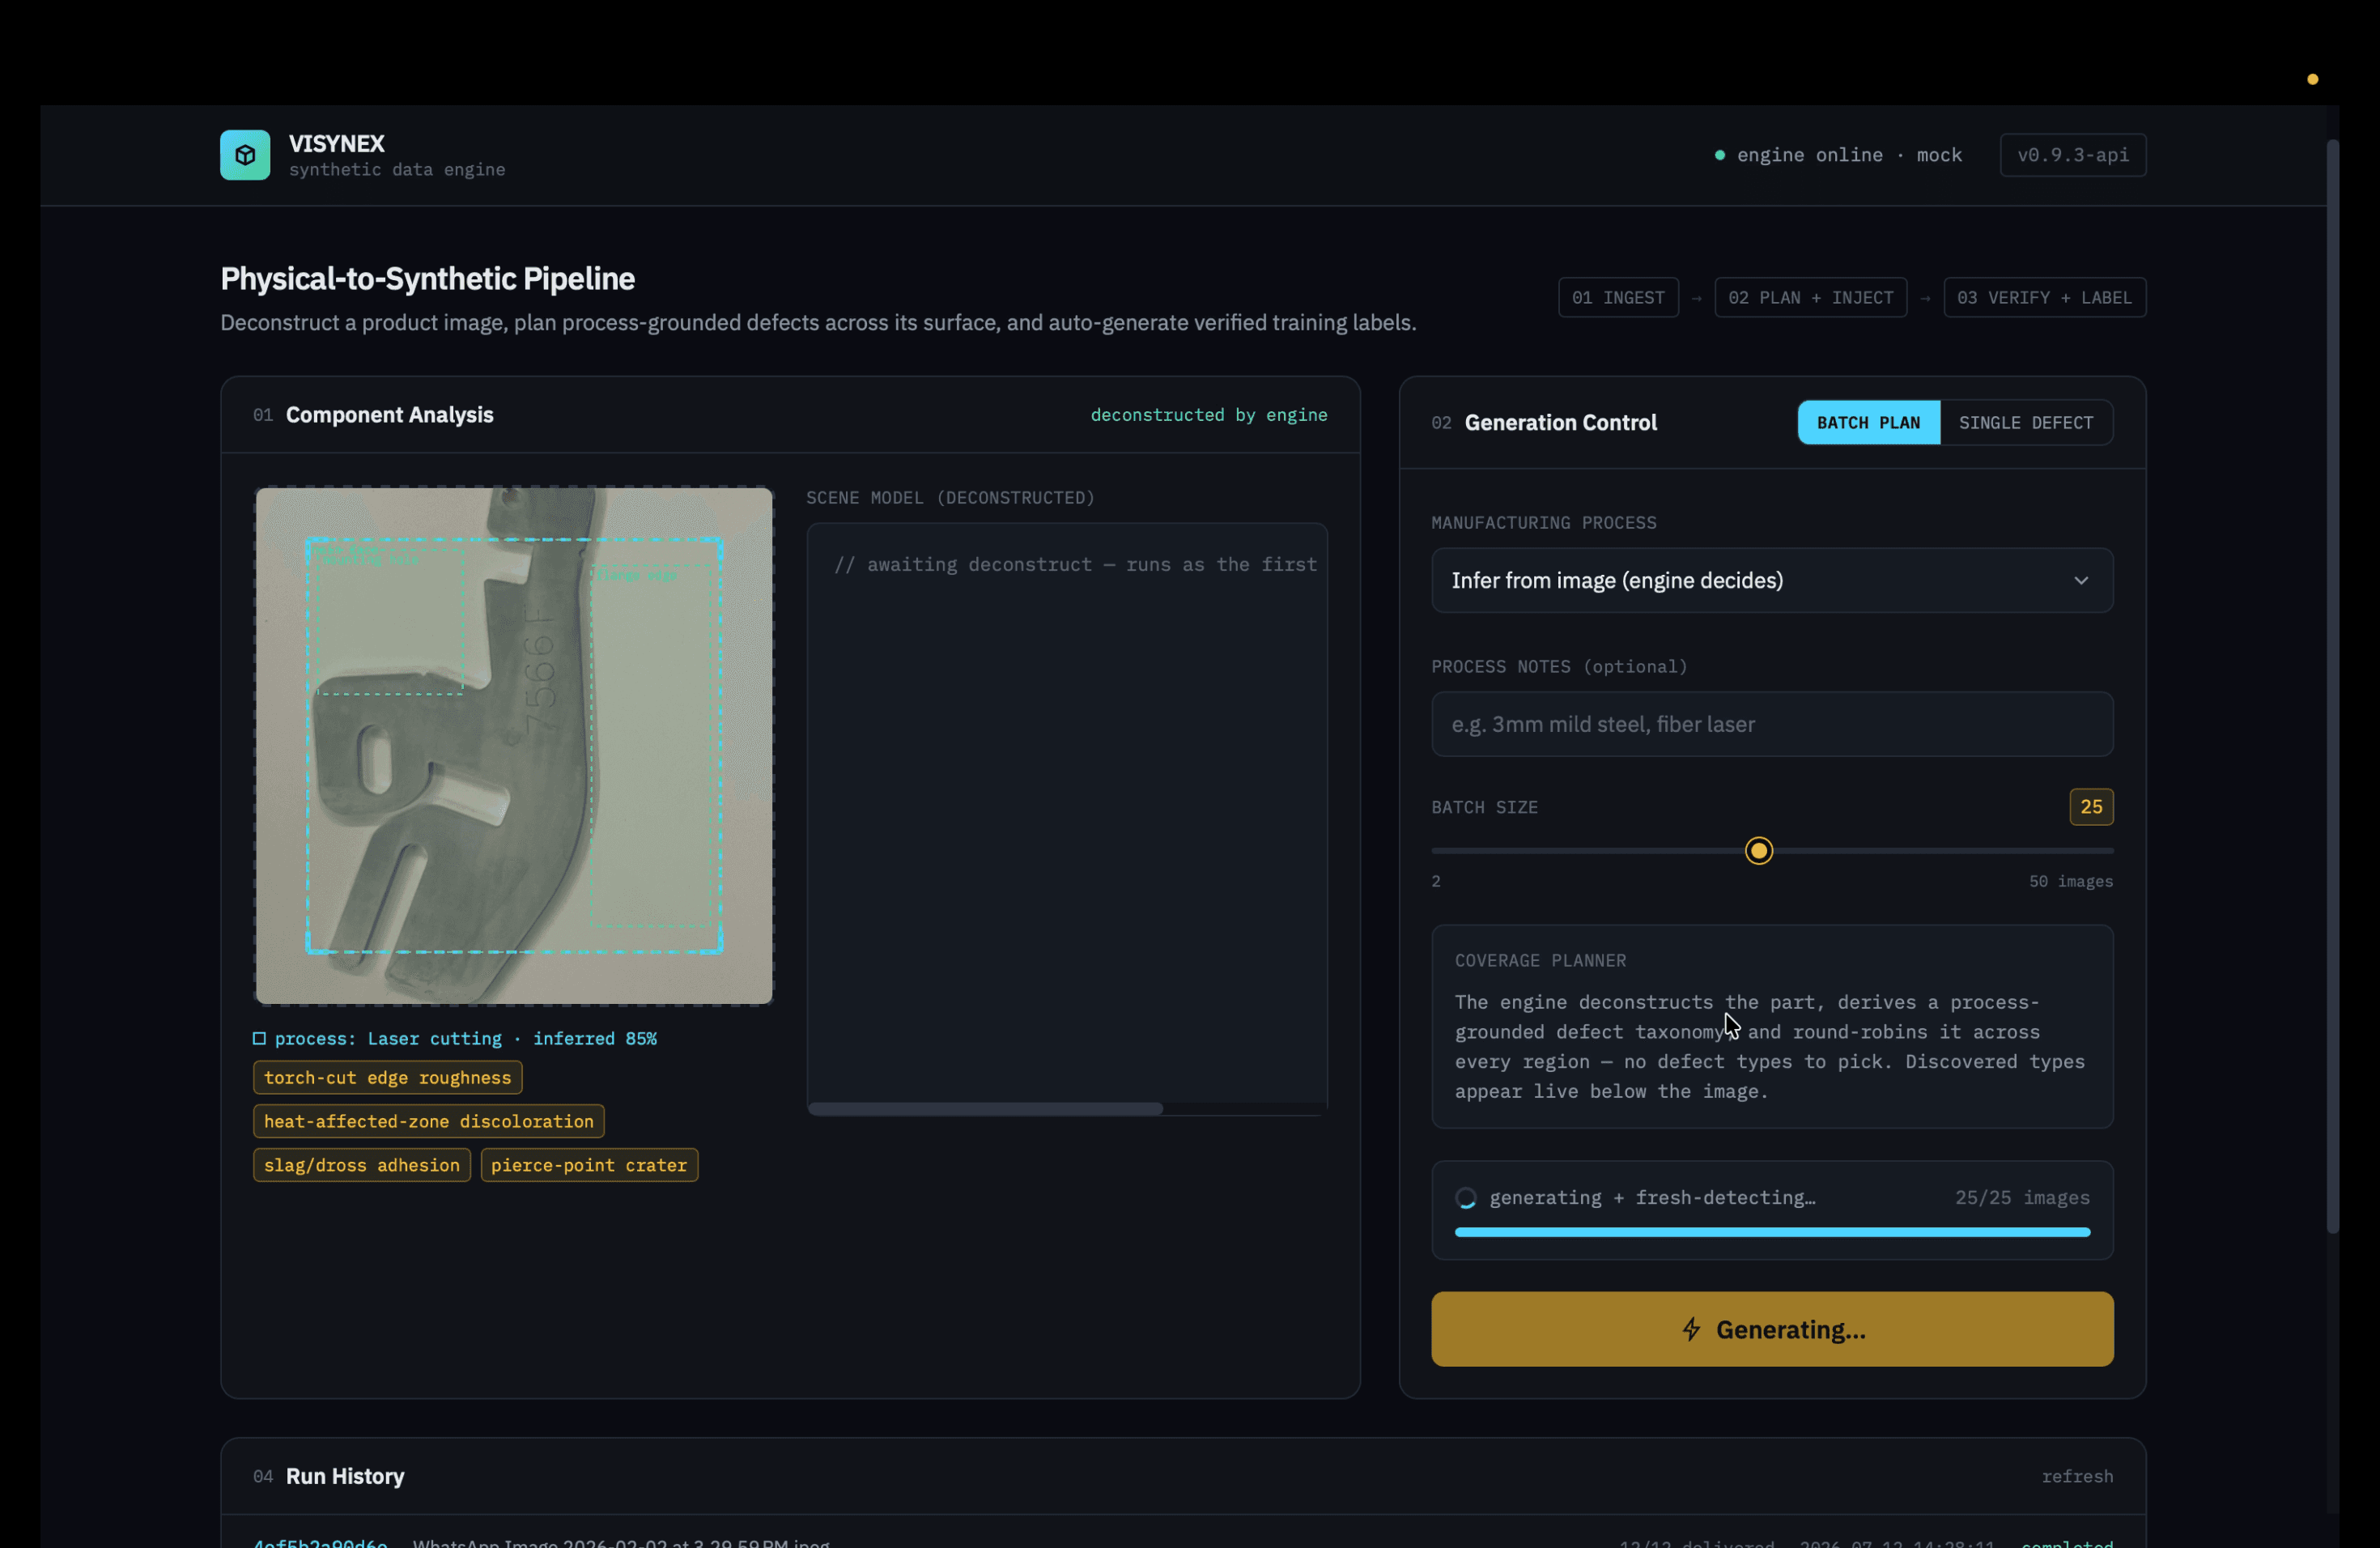Click the 'generating + fresh-detecting…' status text

point(1652,1198)
